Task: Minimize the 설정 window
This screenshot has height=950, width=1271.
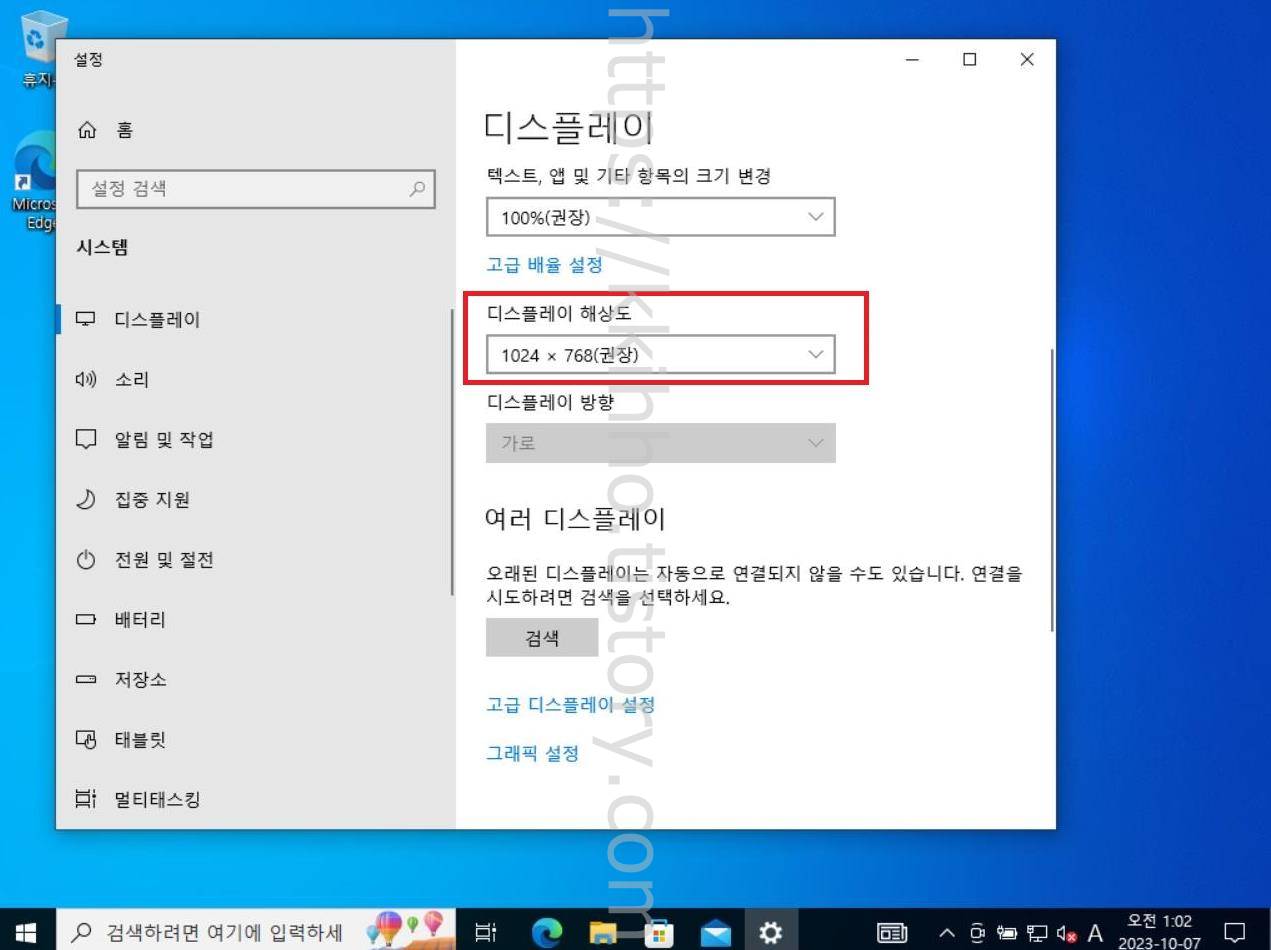Action: (912, 60)
